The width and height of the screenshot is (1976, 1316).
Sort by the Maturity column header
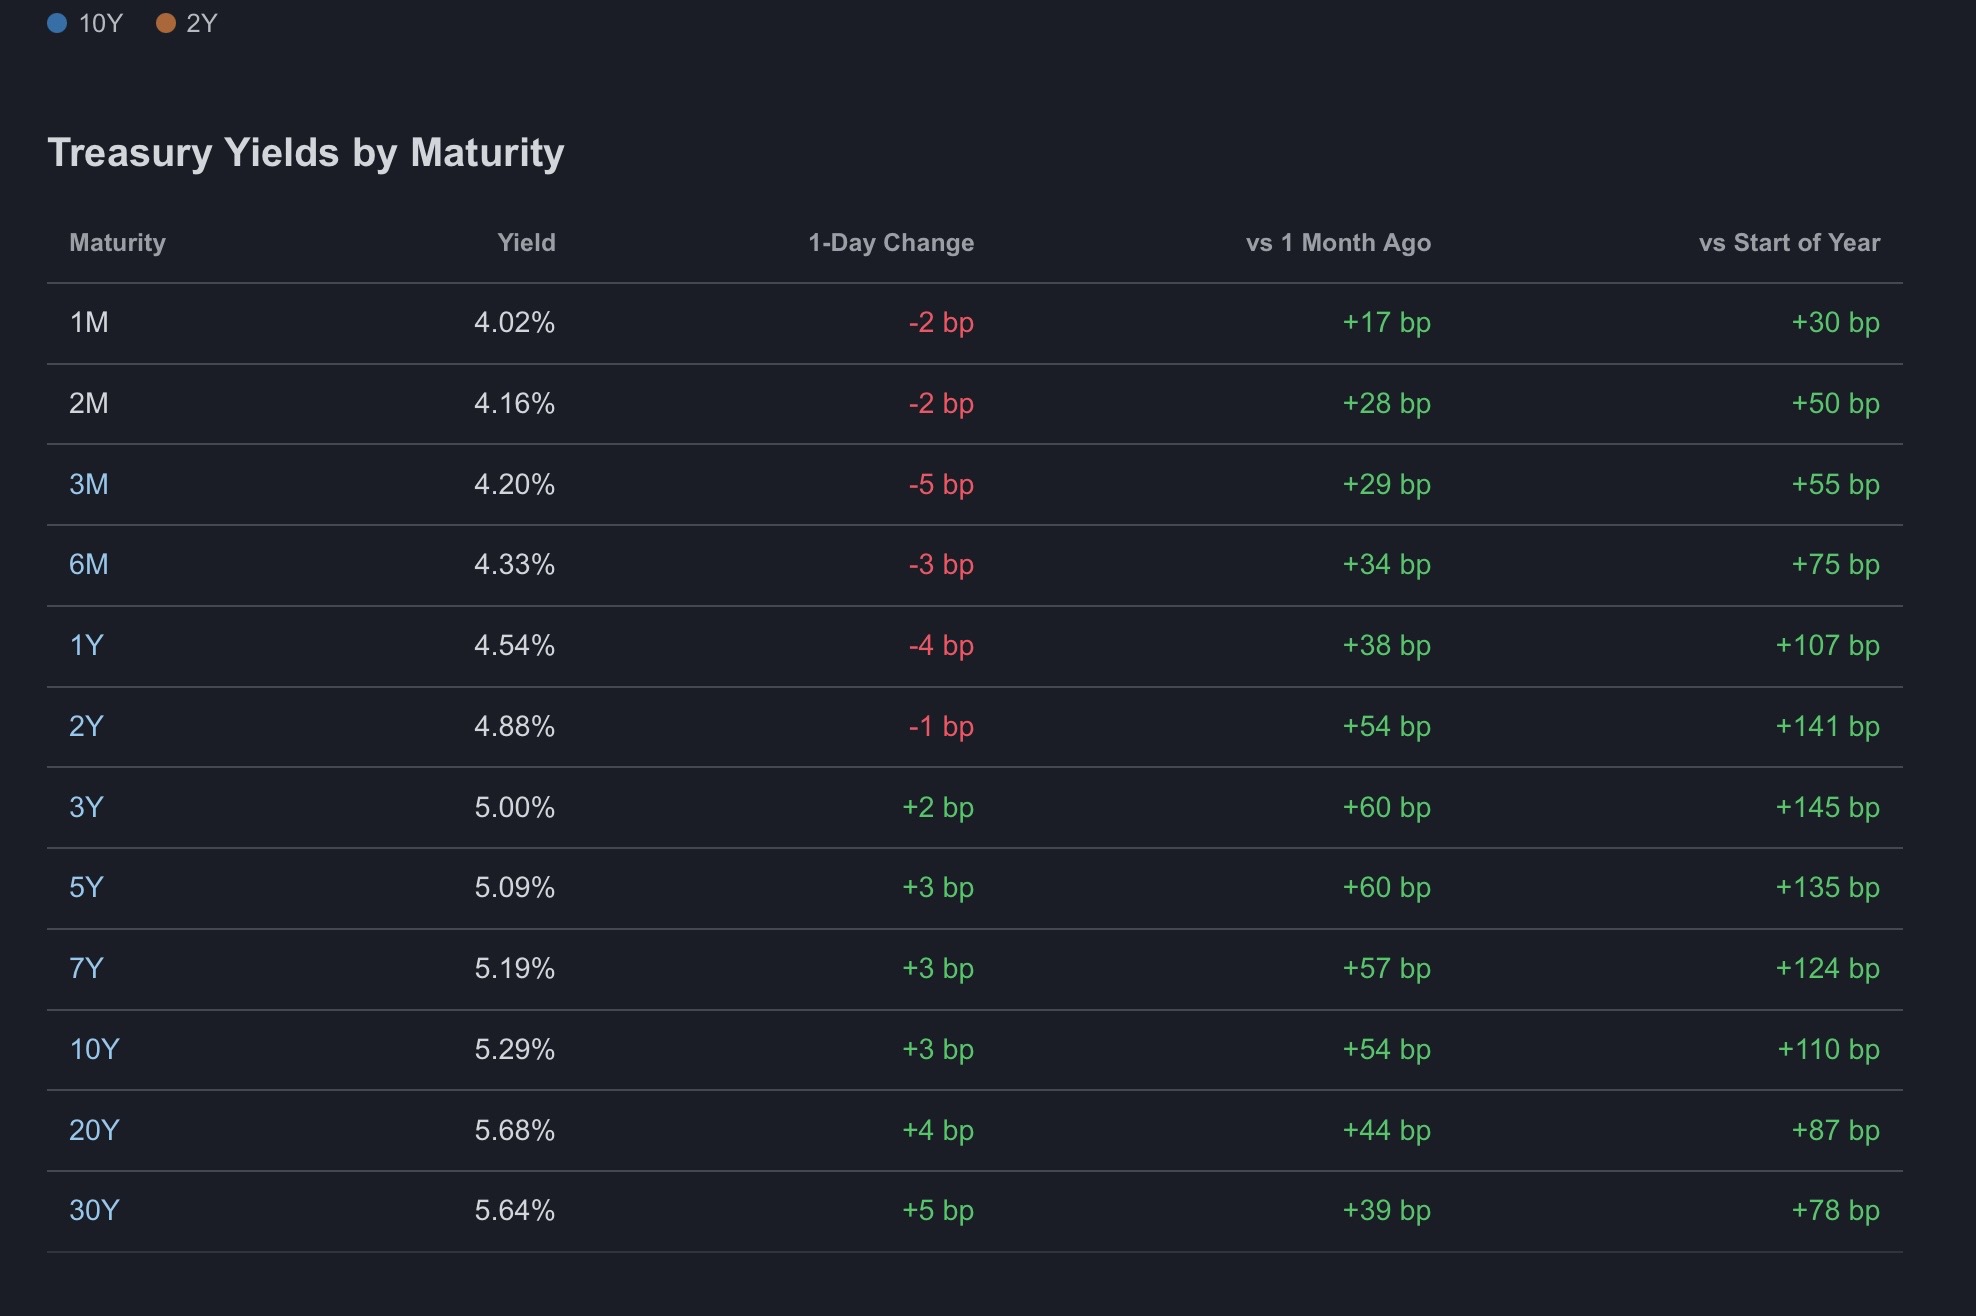pos(117,243)
